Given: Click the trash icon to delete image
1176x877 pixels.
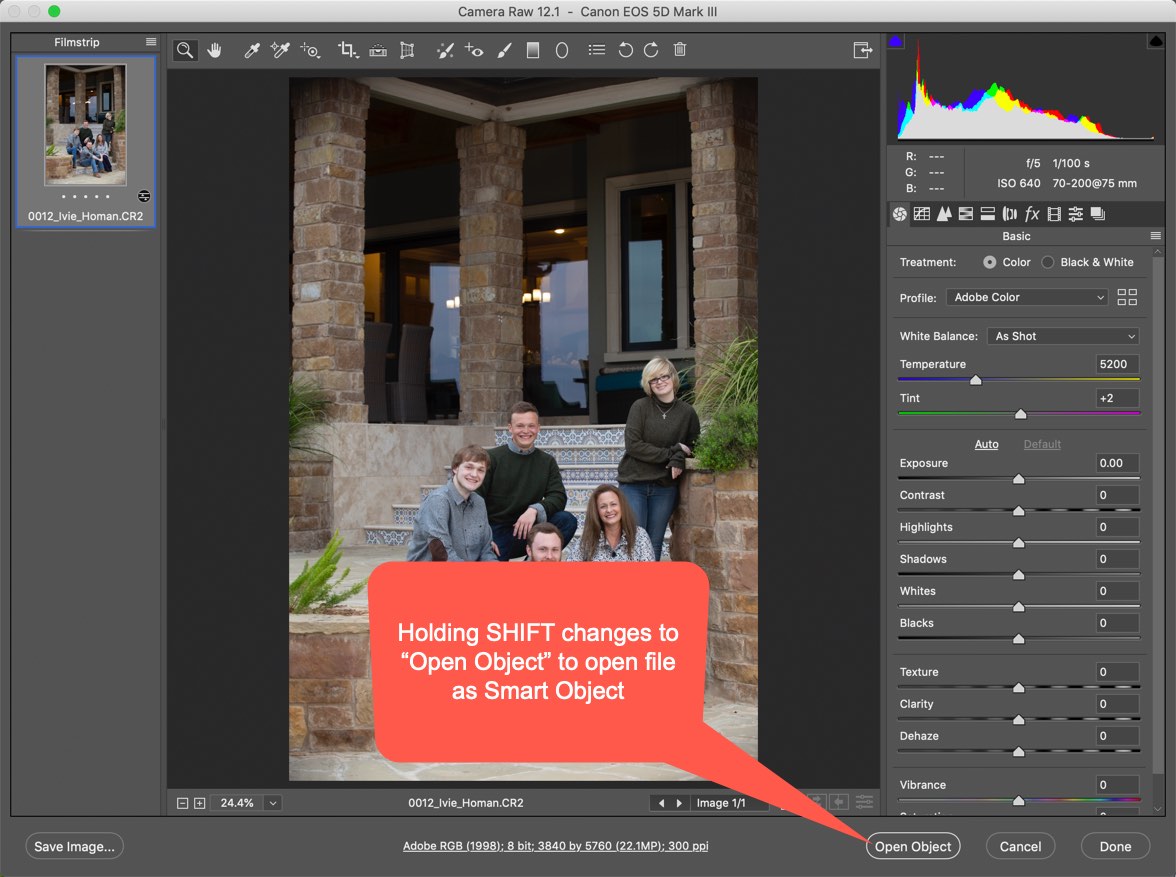Looking at the screenshot, I should click(x=680, y=50).
